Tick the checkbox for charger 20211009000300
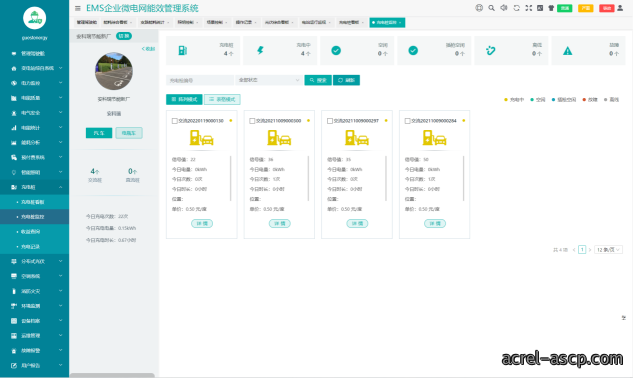 252,121
